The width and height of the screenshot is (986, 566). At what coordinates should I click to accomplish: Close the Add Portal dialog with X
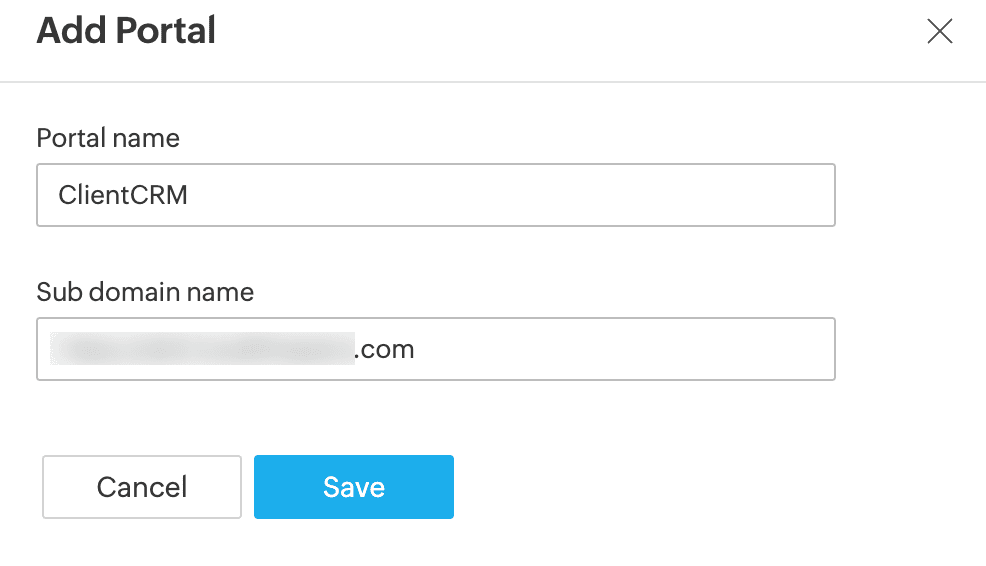(939, 31)
